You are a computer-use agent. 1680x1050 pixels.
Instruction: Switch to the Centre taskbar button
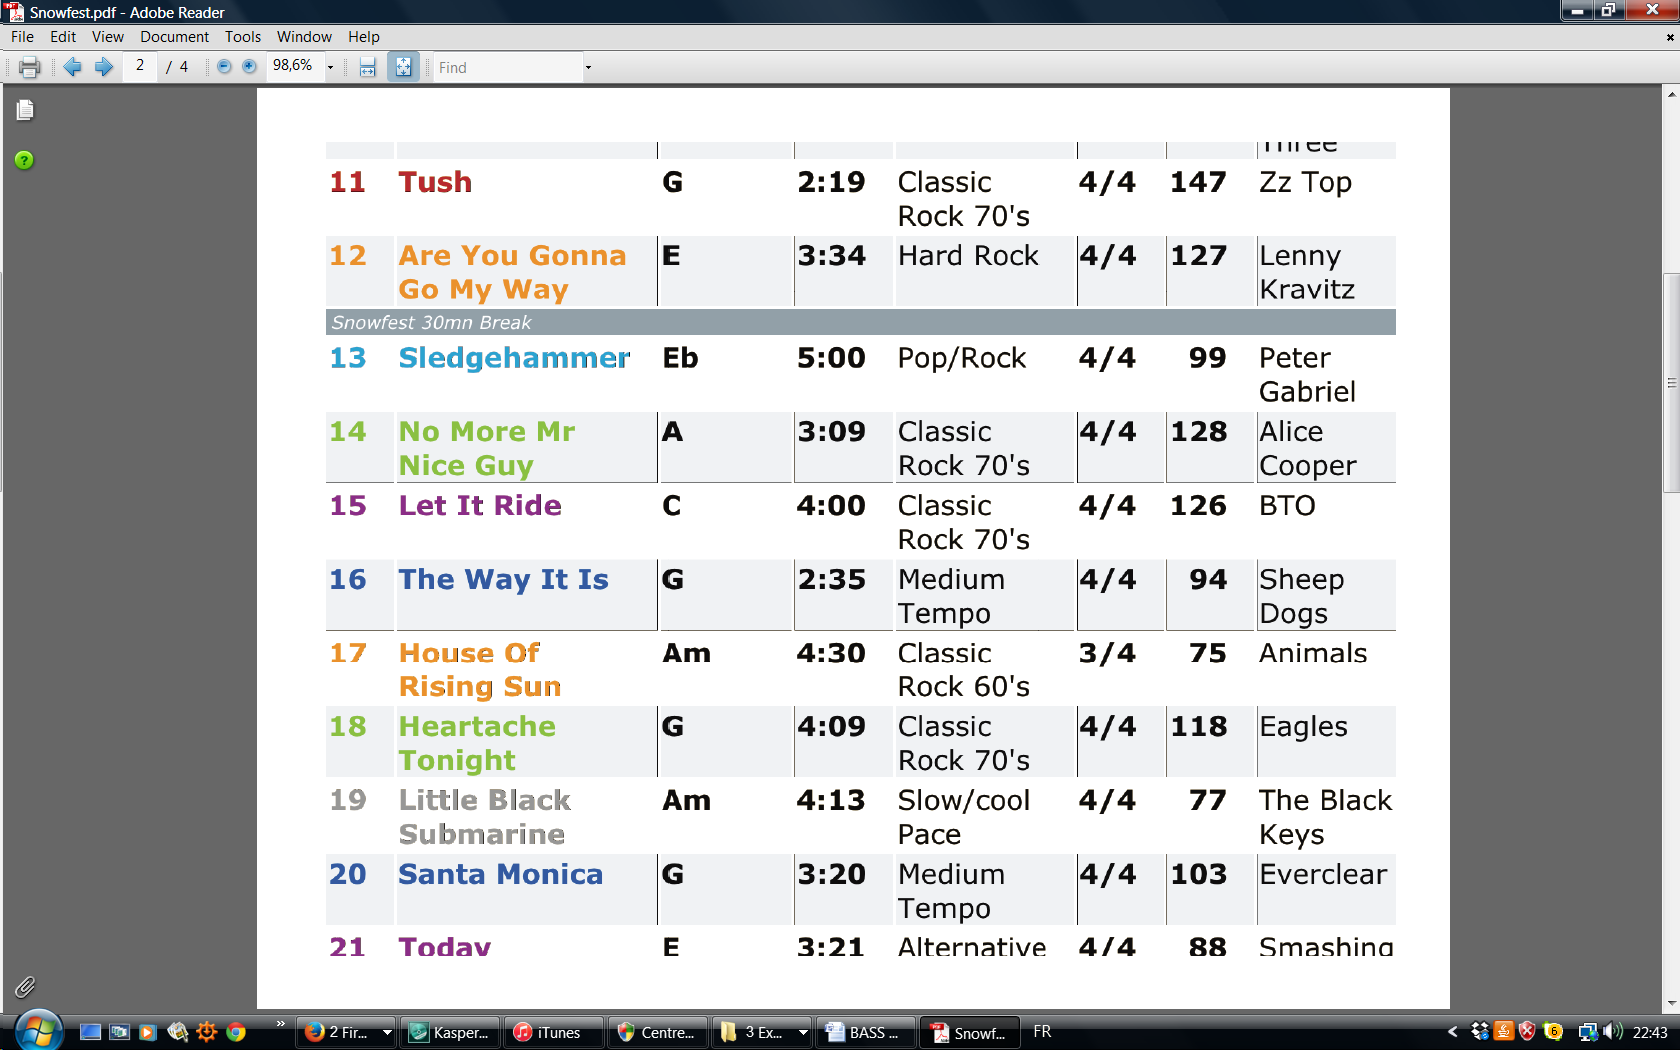658,1032
